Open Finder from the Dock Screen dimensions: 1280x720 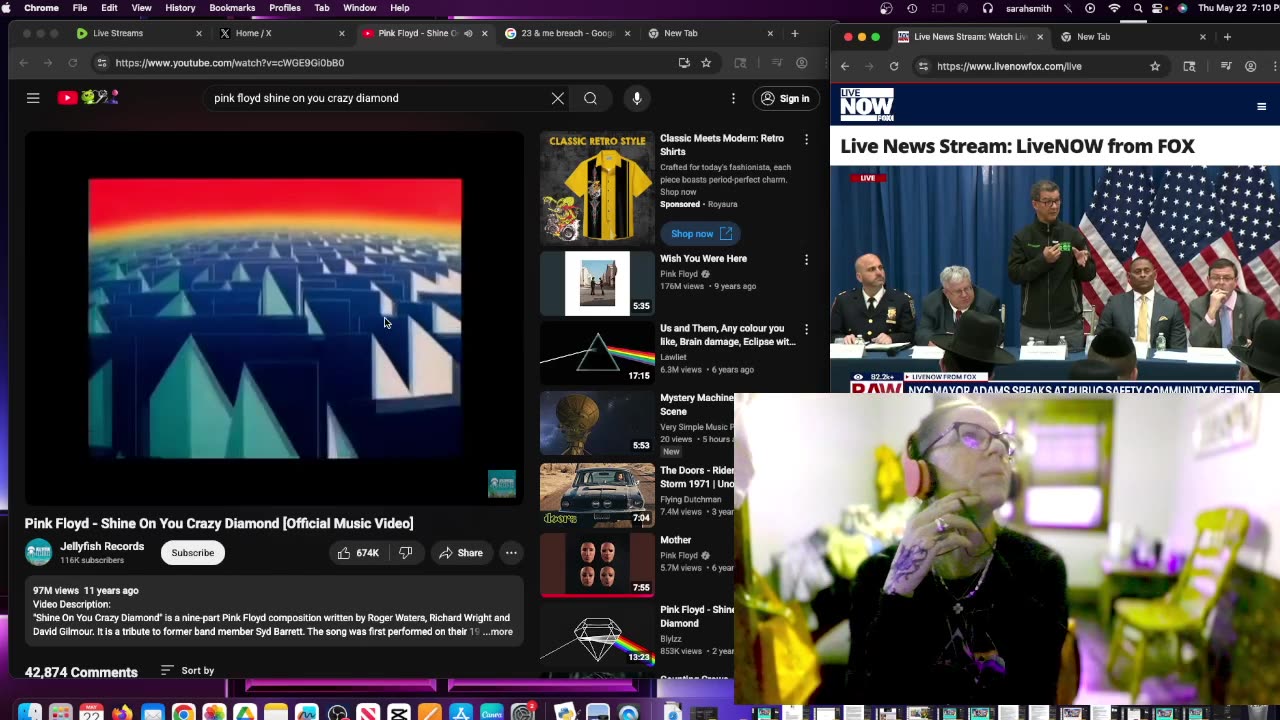click(30, 713)
